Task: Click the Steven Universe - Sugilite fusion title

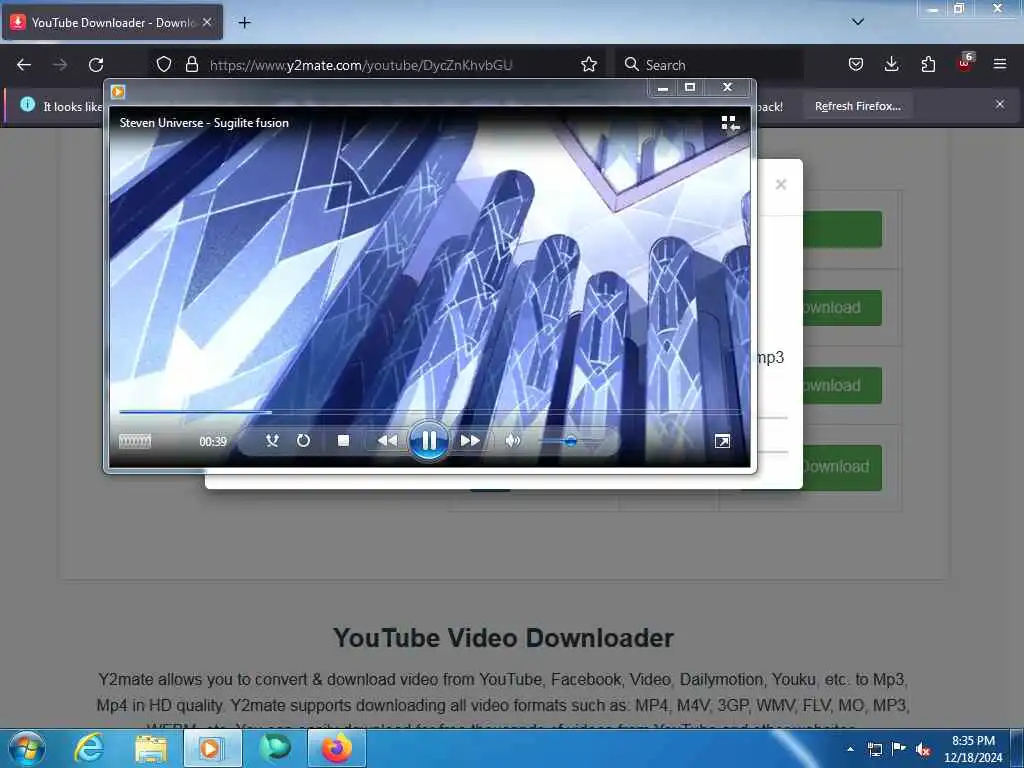Action: click(x=204, y=123)
